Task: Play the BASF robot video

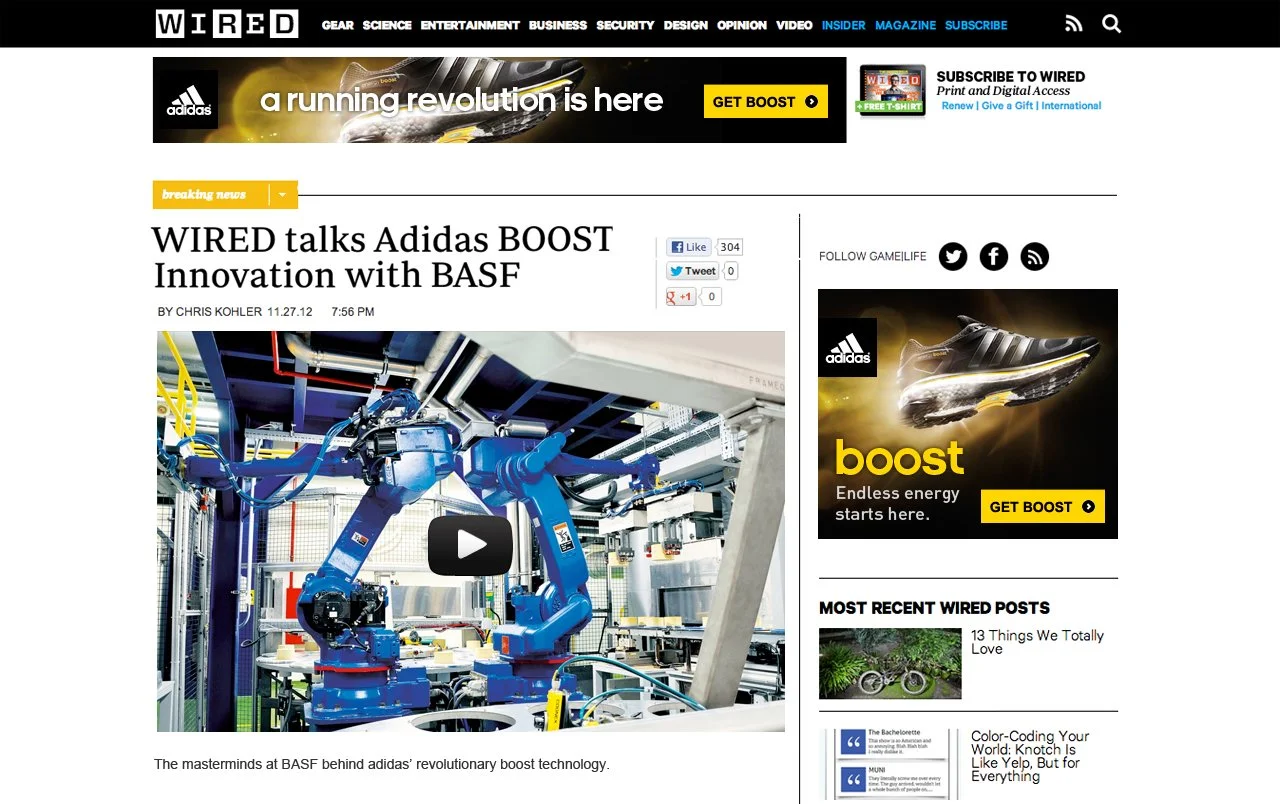Action: (470, 545)
